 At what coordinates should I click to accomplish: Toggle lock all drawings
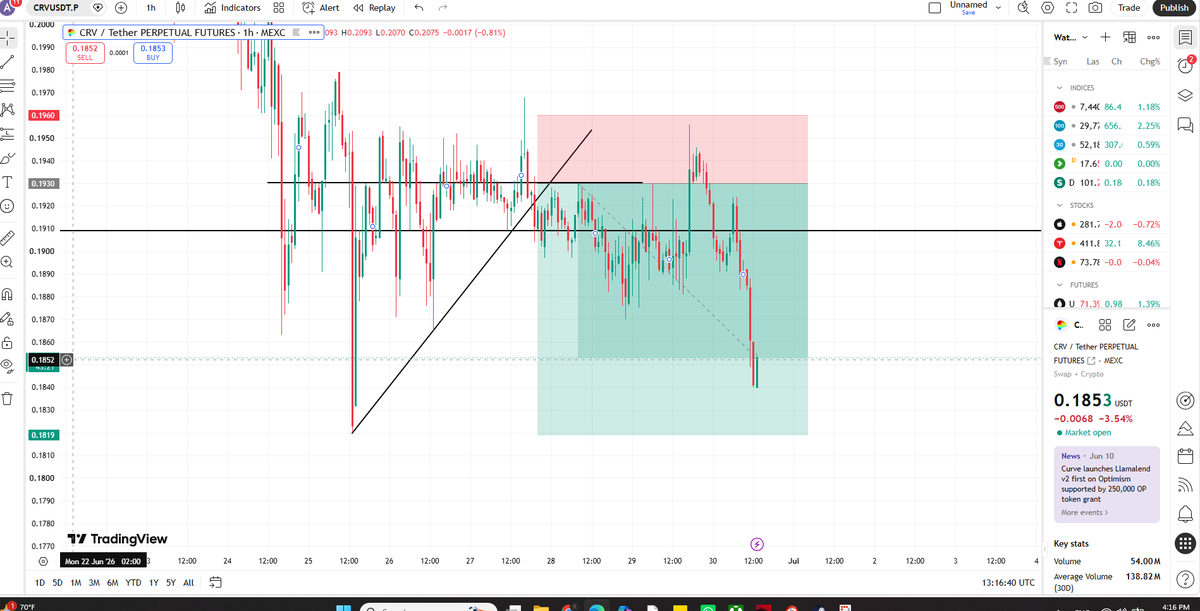(8, 342)
